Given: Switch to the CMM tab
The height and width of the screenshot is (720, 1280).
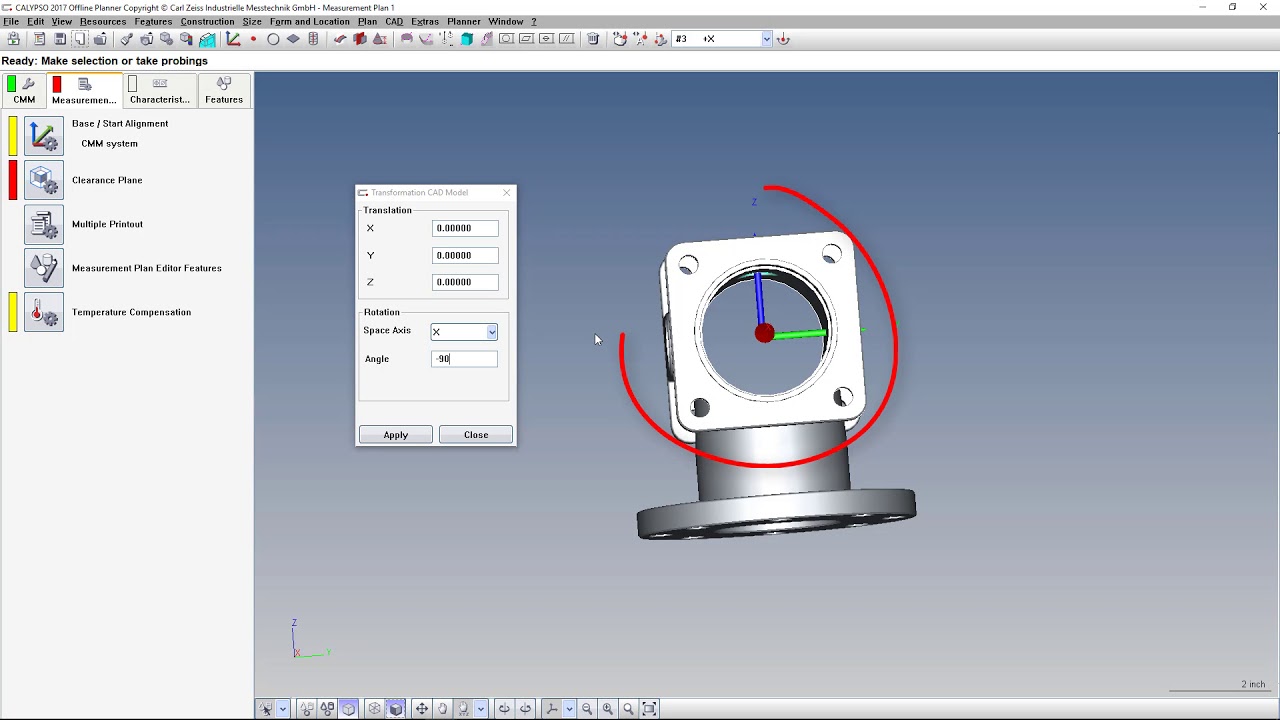Looking at the screenshot, I should click(24, 90).
